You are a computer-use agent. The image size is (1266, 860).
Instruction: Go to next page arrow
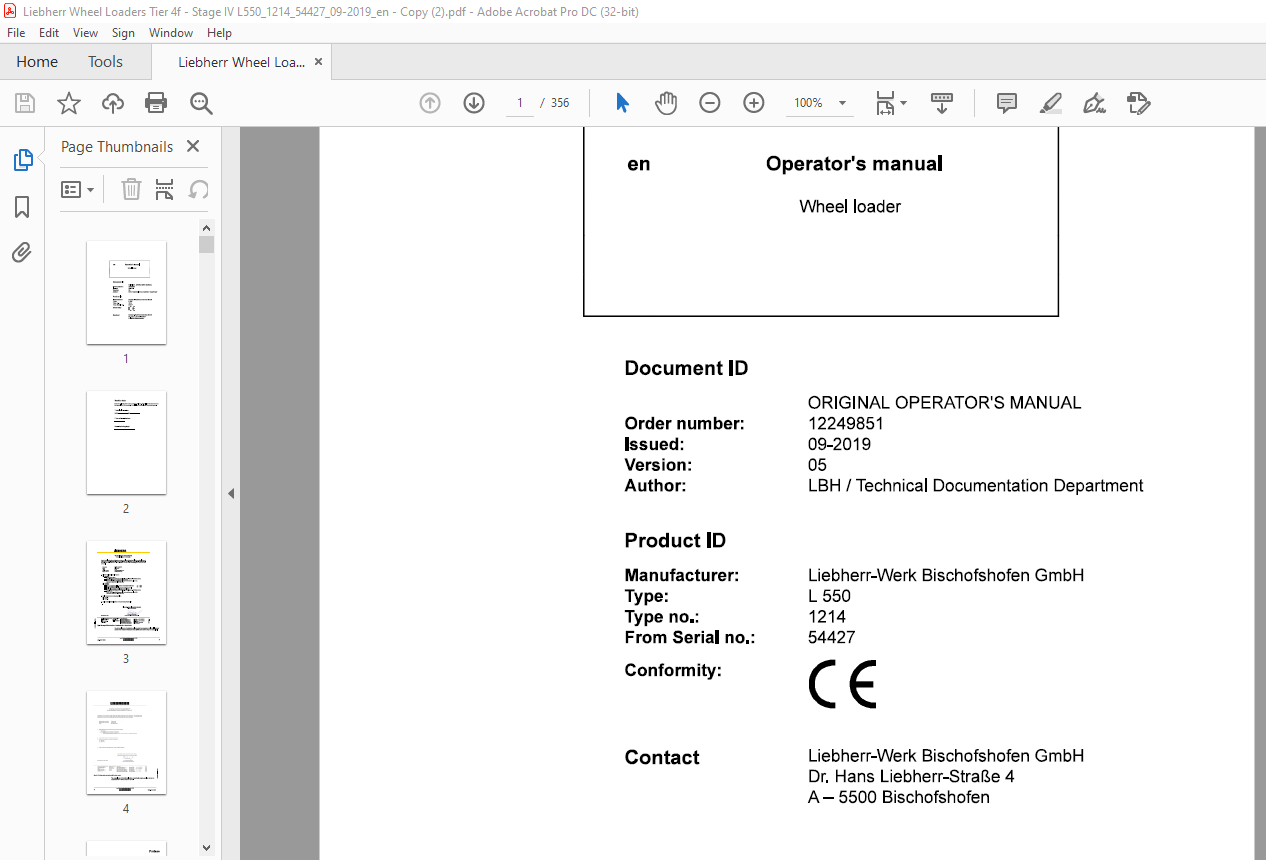[x=474, y=103]
